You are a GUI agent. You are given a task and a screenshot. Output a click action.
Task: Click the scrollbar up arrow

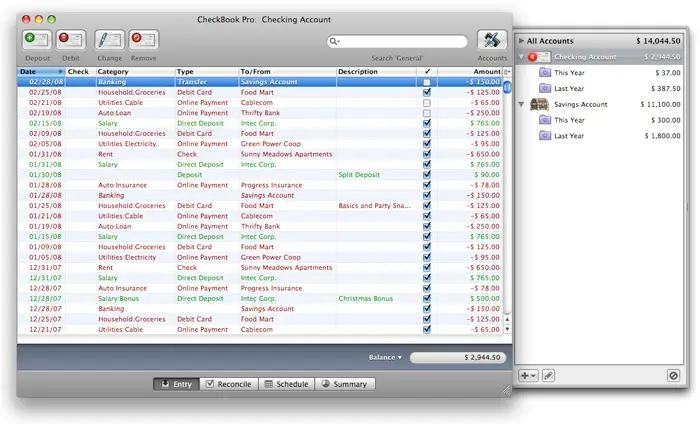point(507,319)
